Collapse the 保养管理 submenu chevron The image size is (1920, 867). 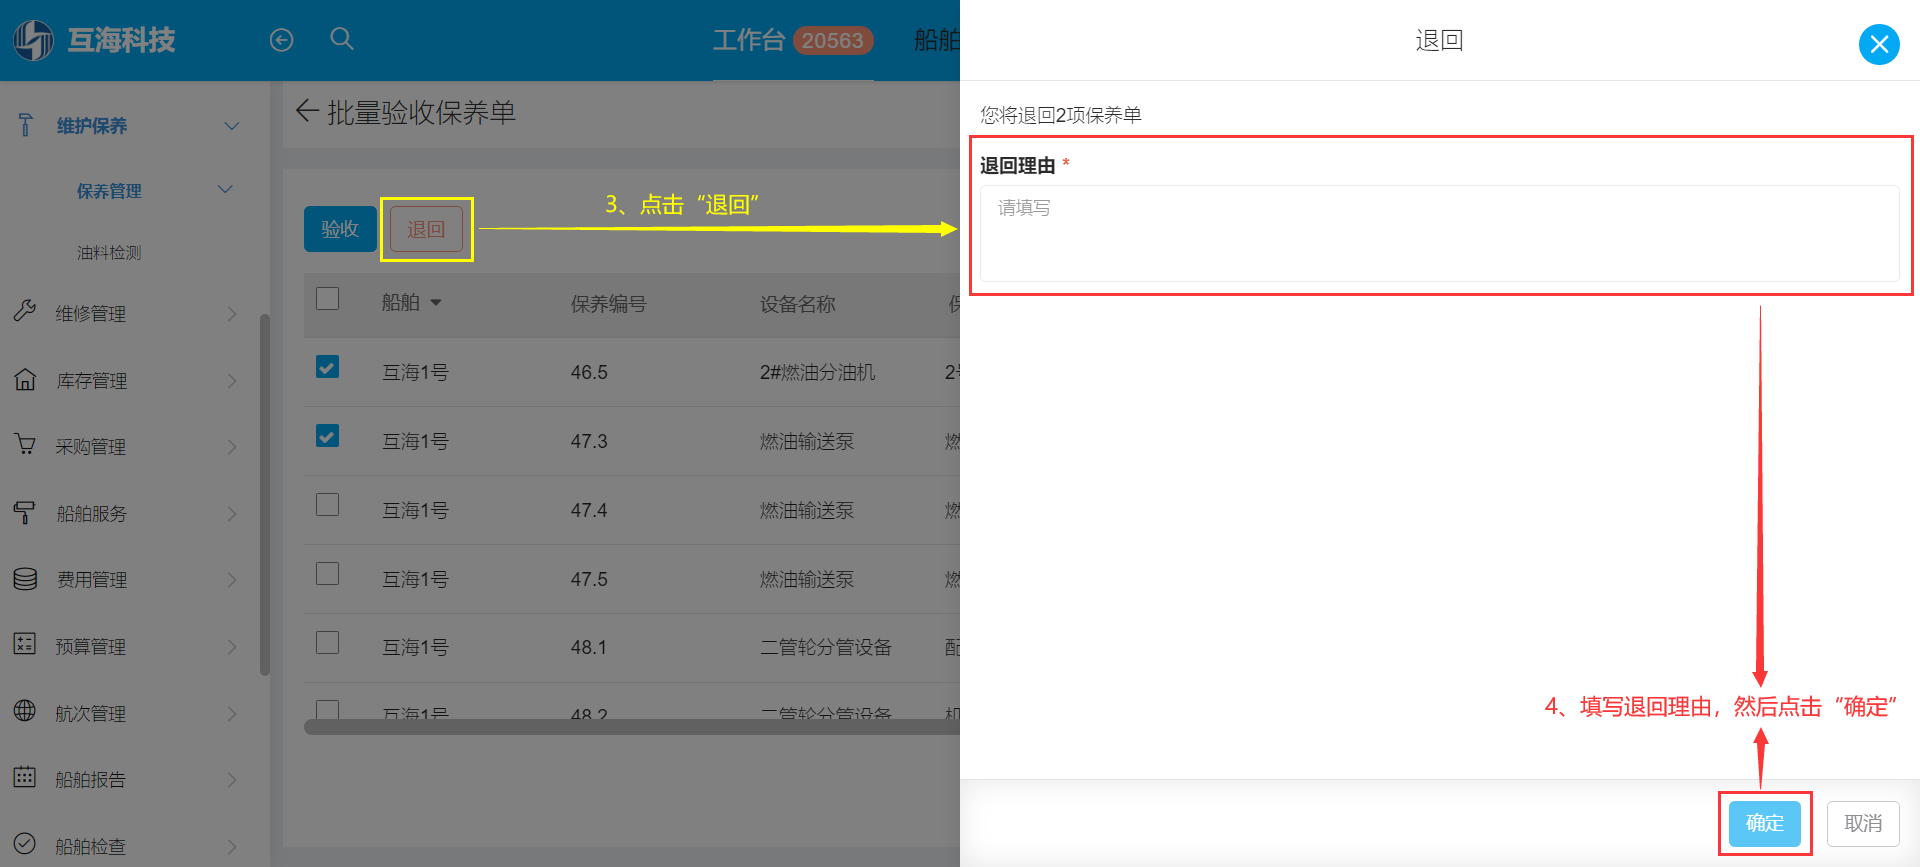[x=225, y=189]
